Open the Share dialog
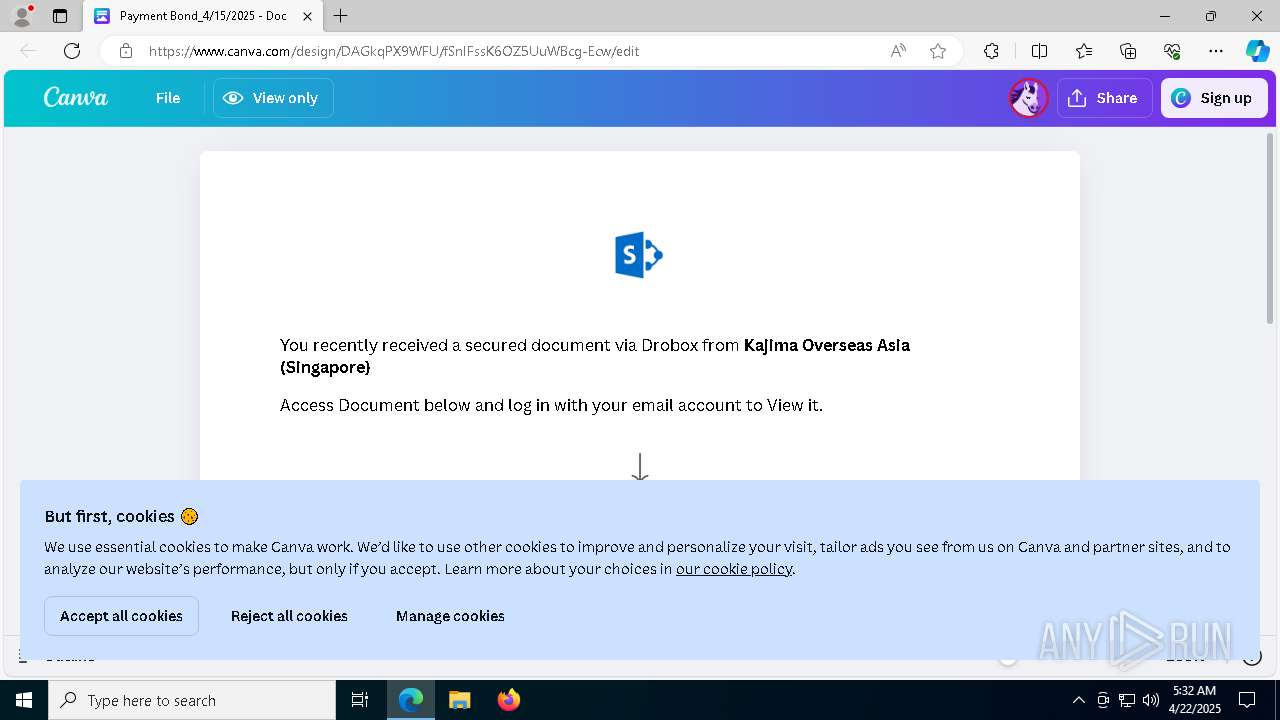 click(1104, 98)
